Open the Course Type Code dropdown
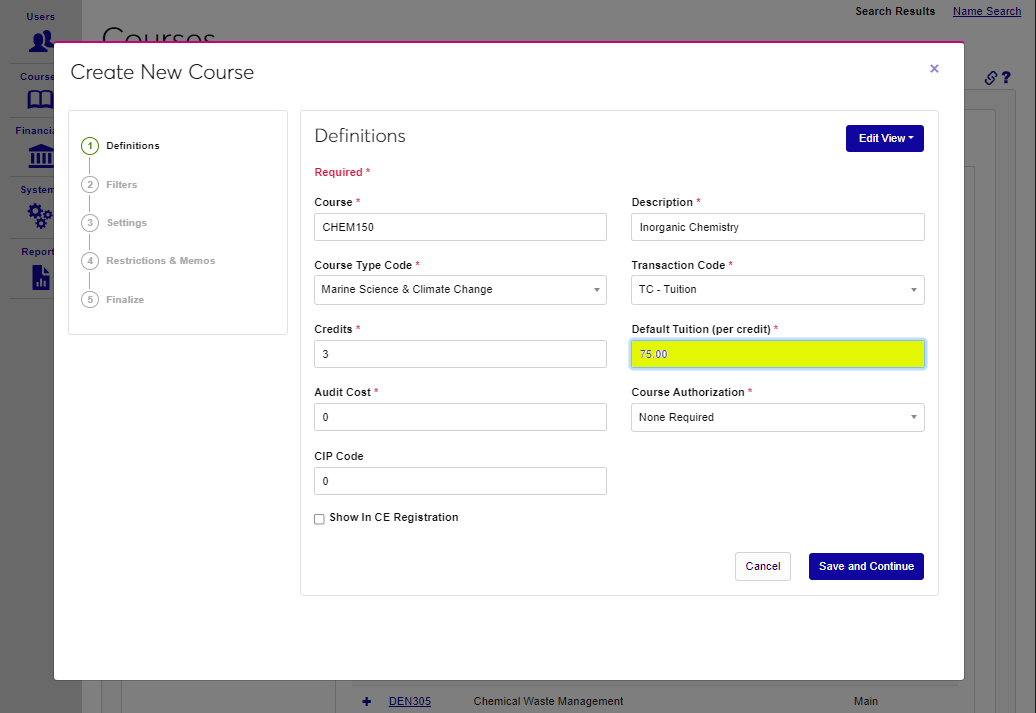 click(x=460, y=290)
